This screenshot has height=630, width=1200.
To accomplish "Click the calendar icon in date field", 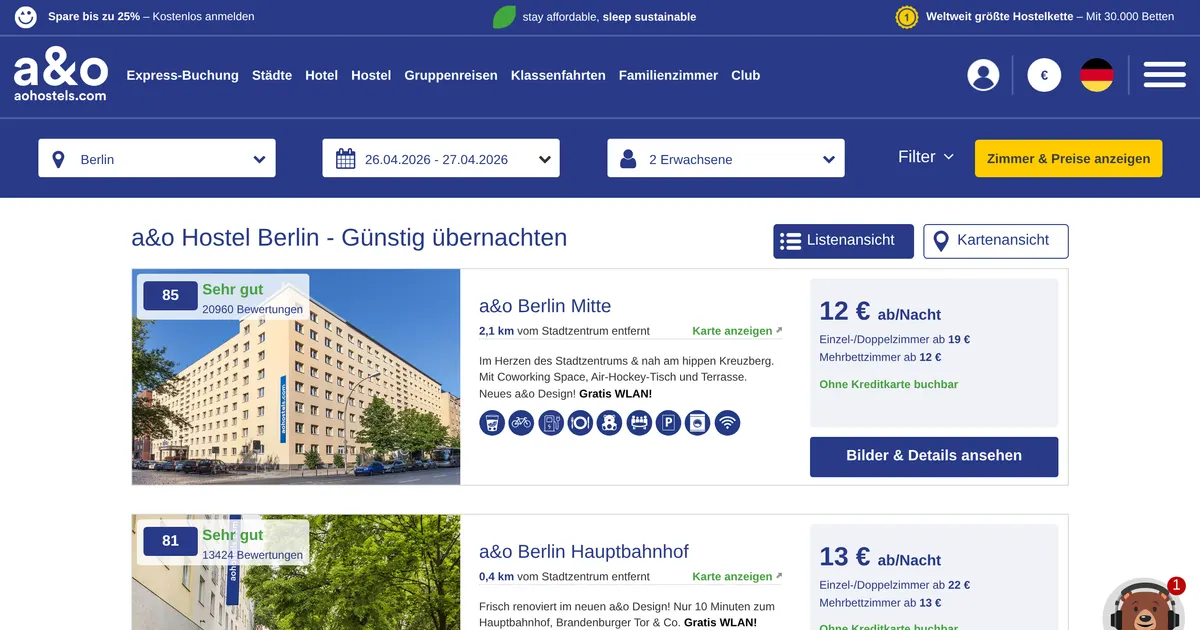I will click(x=346, y=159).
